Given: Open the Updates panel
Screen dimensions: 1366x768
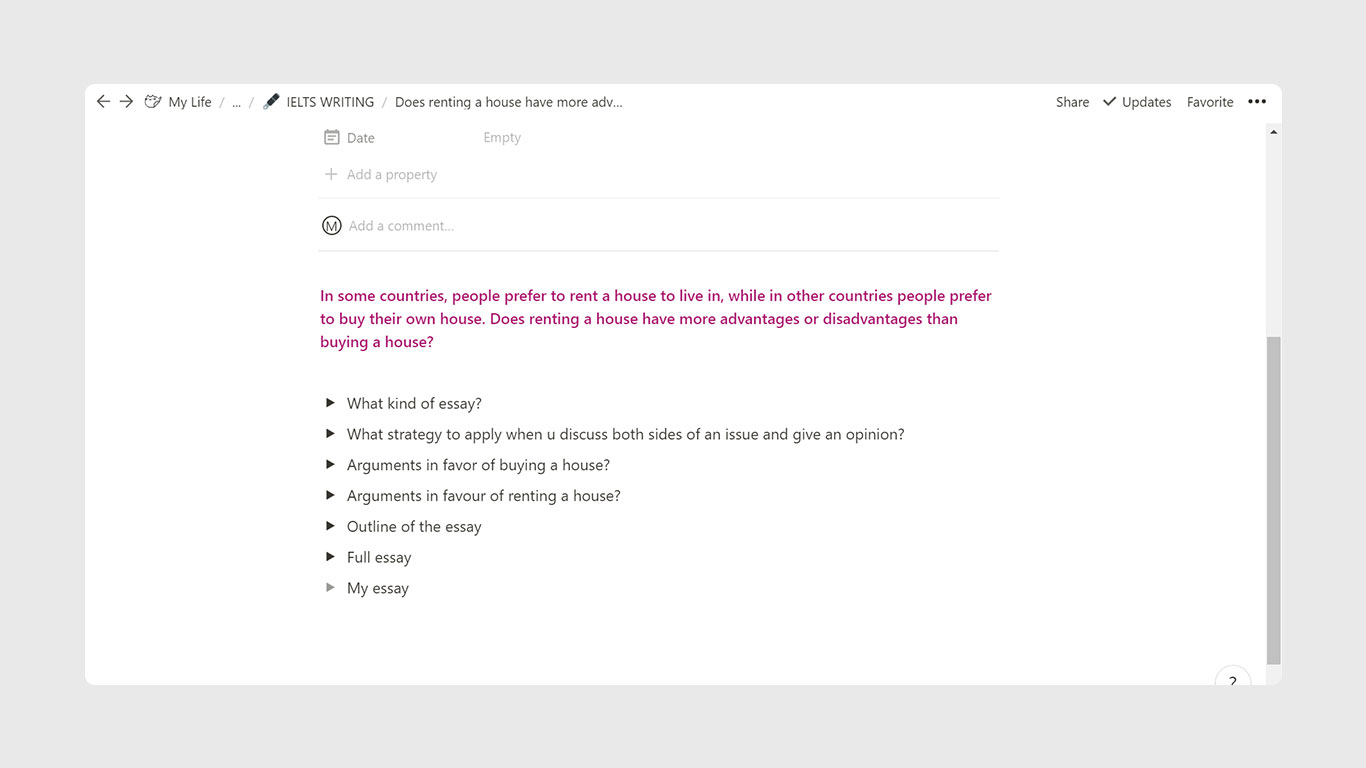Looking at the screenshot, I should (x=1137, y=102).
